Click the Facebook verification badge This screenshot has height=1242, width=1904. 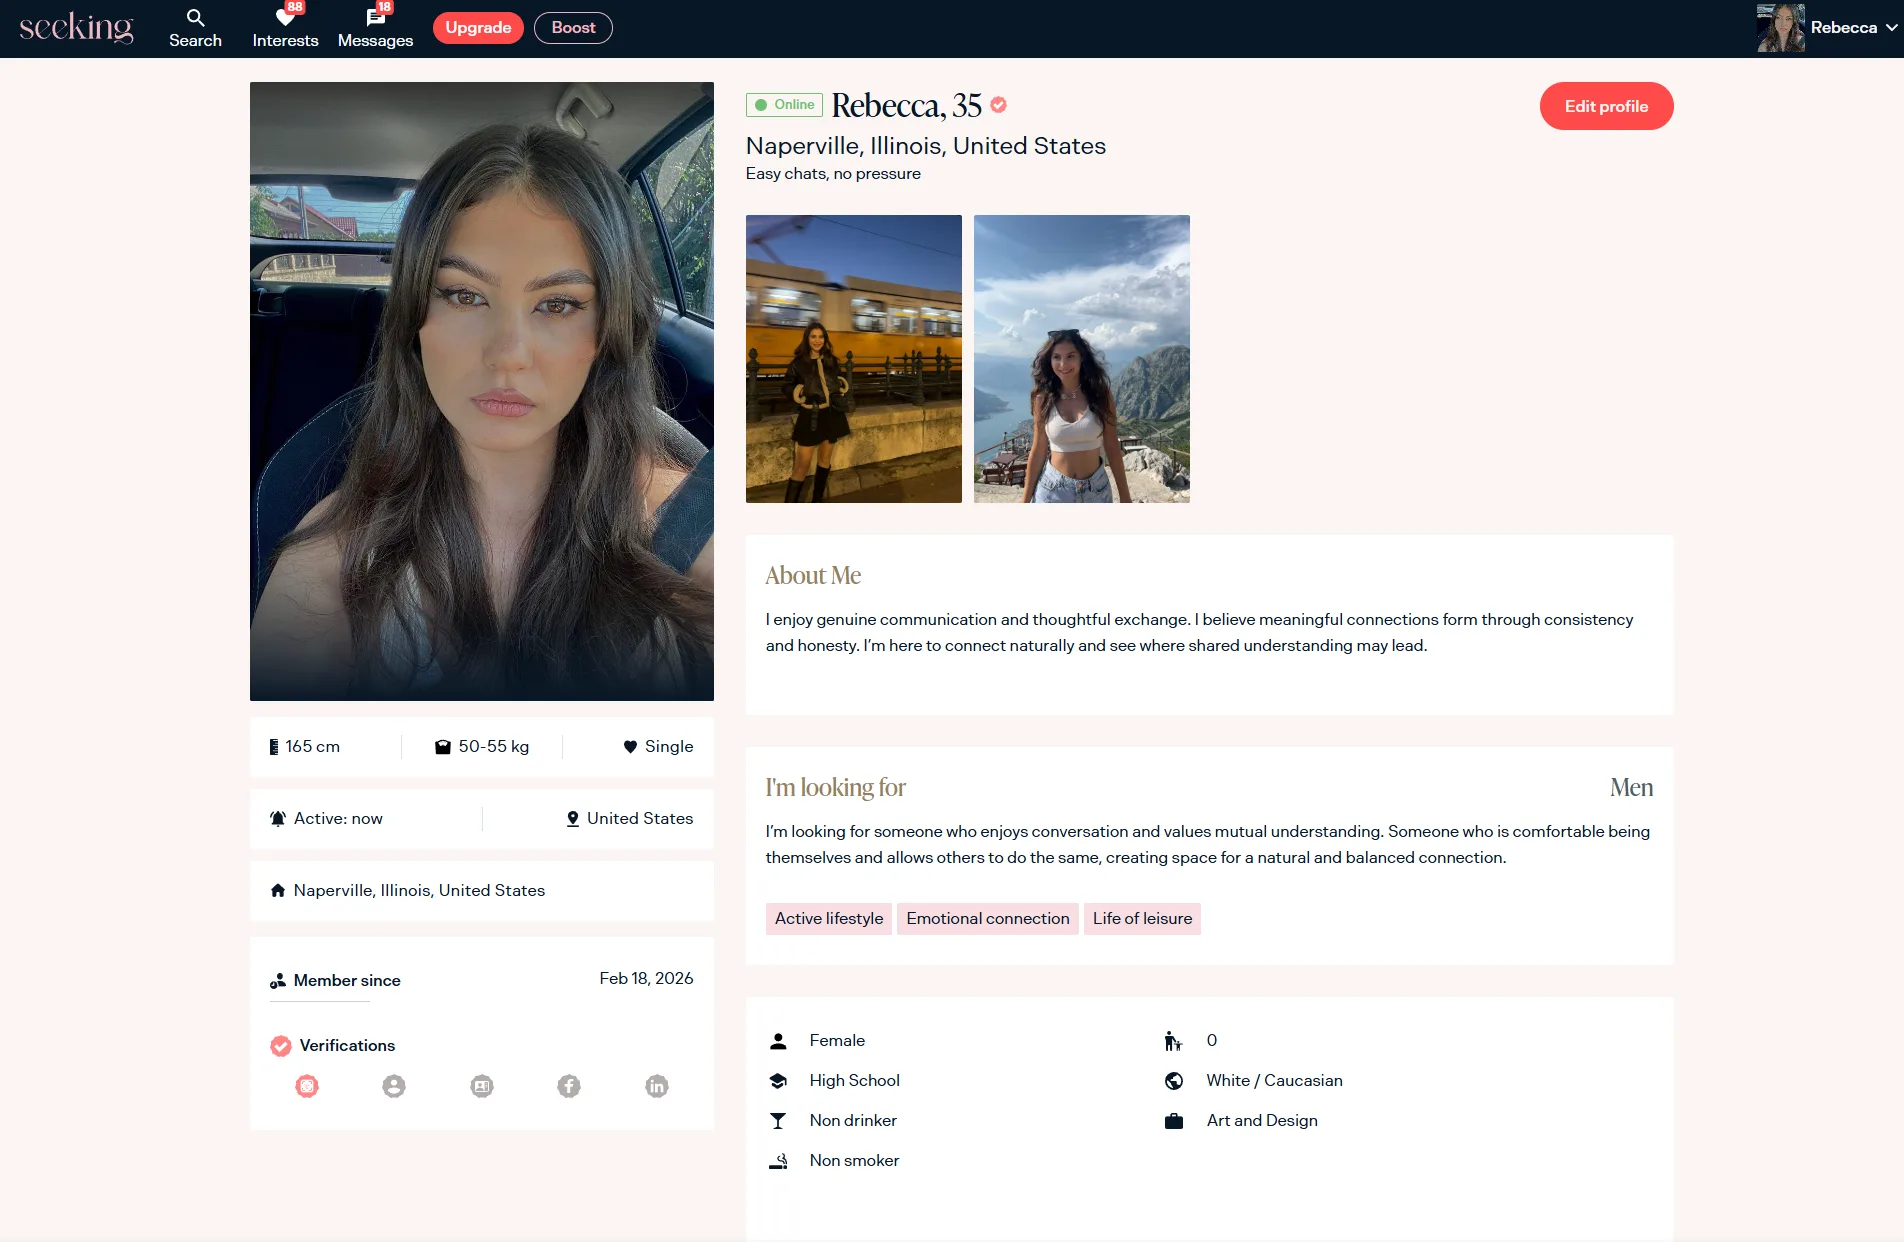pos(569,1086)
